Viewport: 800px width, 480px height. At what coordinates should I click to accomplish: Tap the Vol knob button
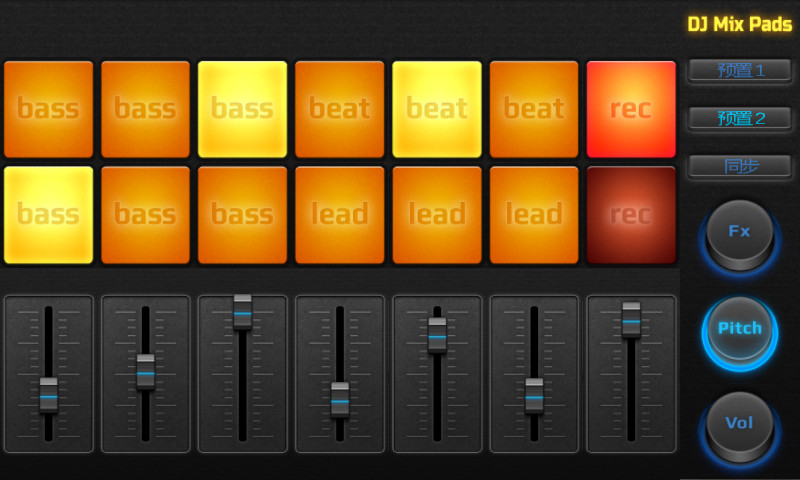[x=739, y=423]
